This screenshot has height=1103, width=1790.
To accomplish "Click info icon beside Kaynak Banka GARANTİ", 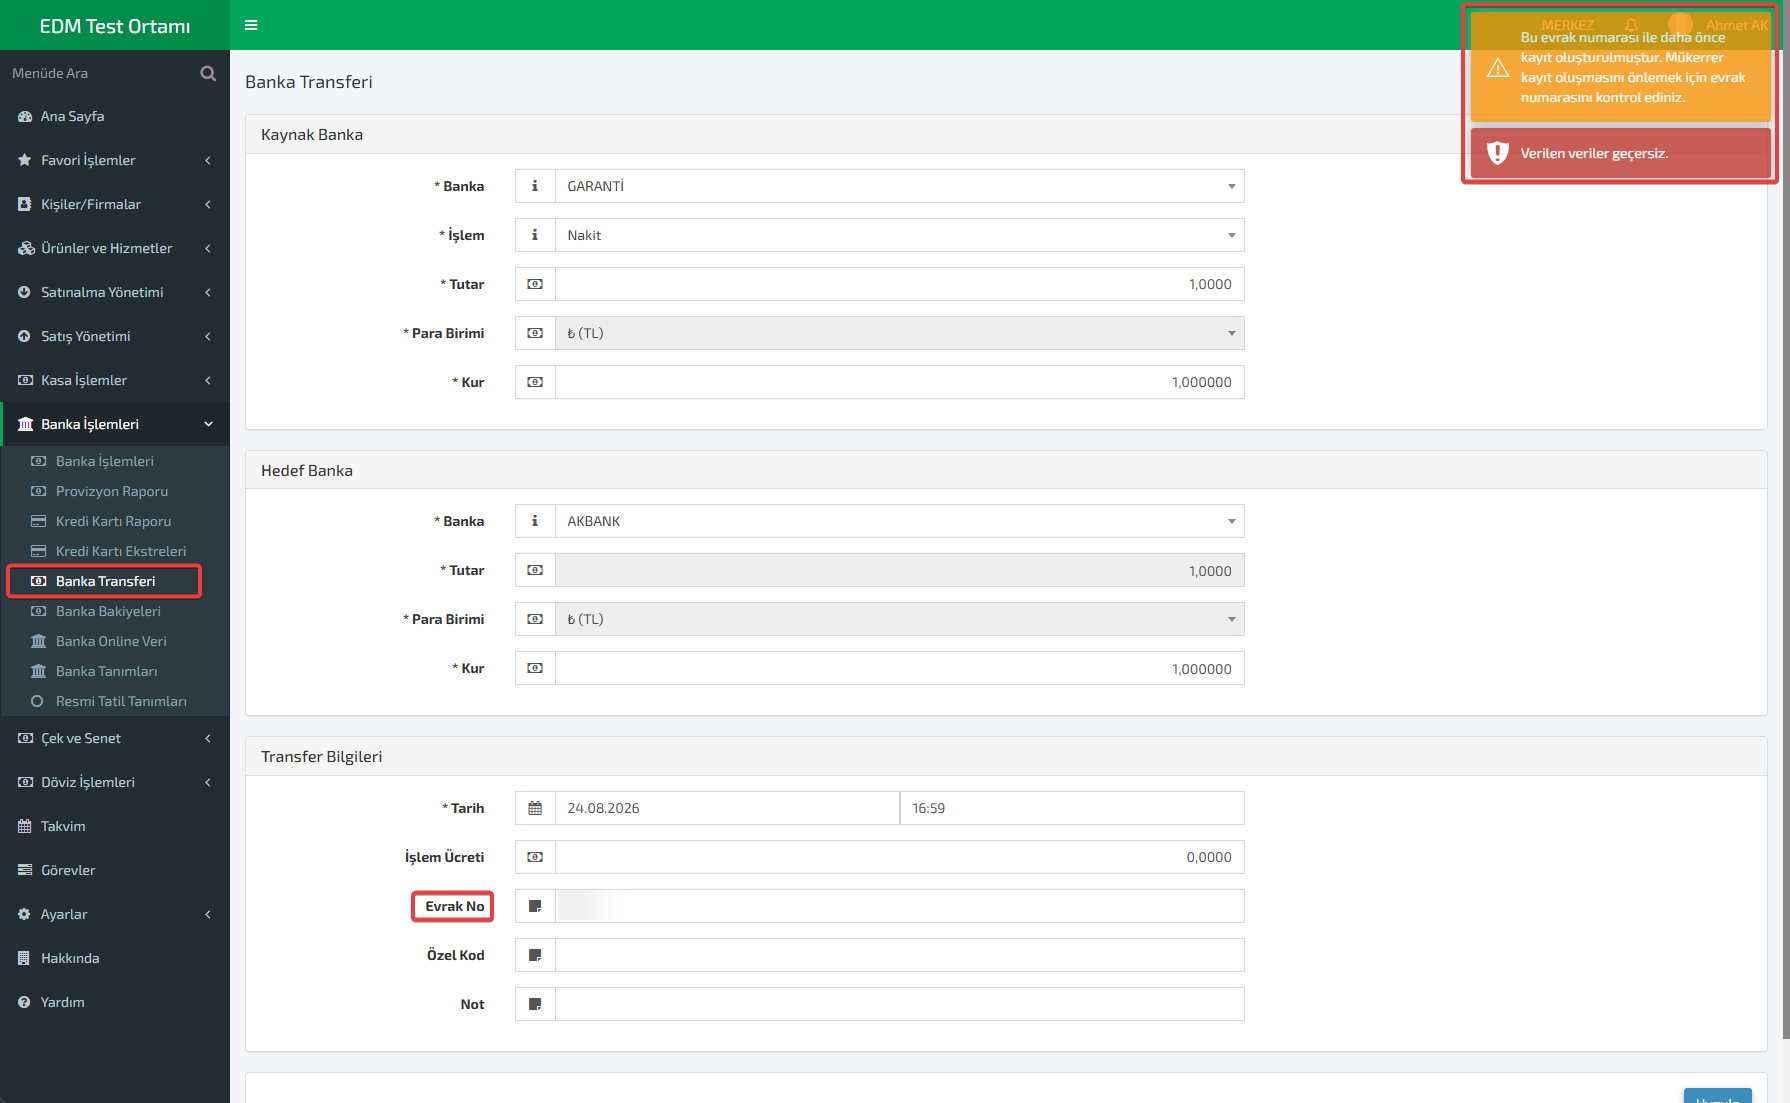I will [535, 186].
